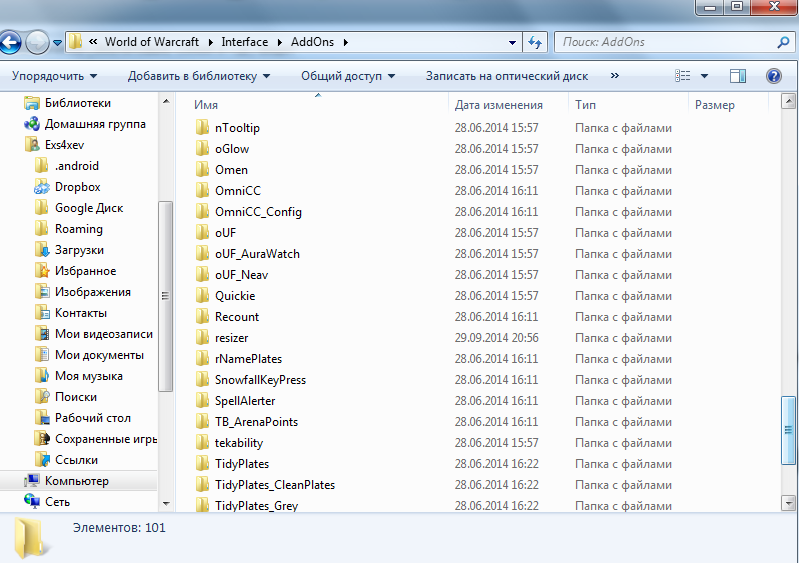Select the resizer folder
Screen dimensions: 799x563
222,338
